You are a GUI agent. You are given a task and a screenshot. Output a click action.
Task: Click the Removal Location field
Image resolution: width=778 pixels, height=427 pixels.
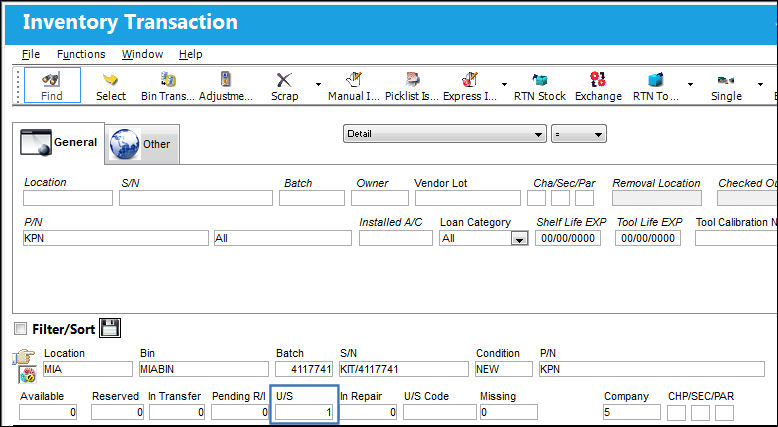pyautogui.click(x=657, y=198)
